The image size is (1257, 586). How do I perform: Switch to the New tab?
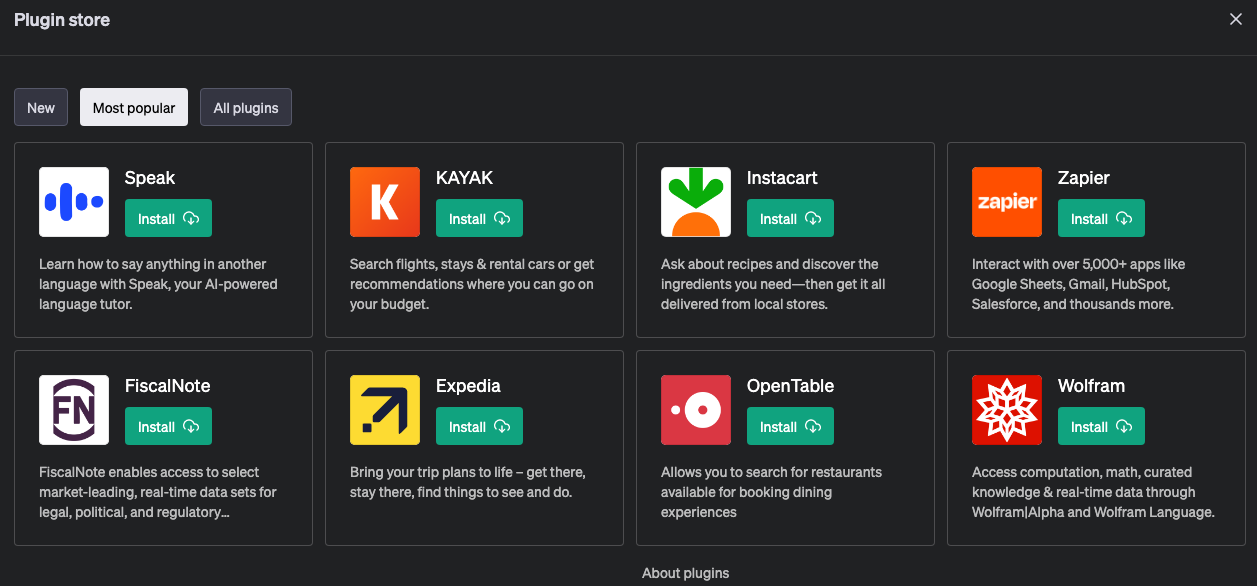tap(41, 108)
